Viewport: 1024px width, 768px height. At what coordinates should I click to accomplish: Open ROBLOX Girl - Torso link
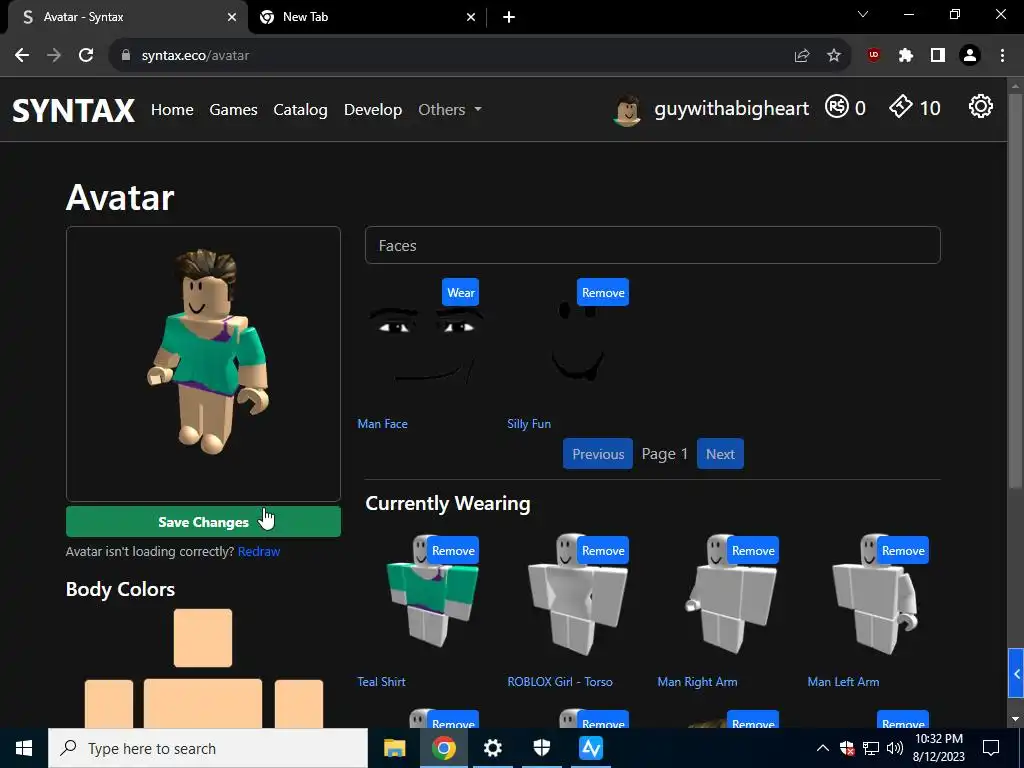click(560, 682)
